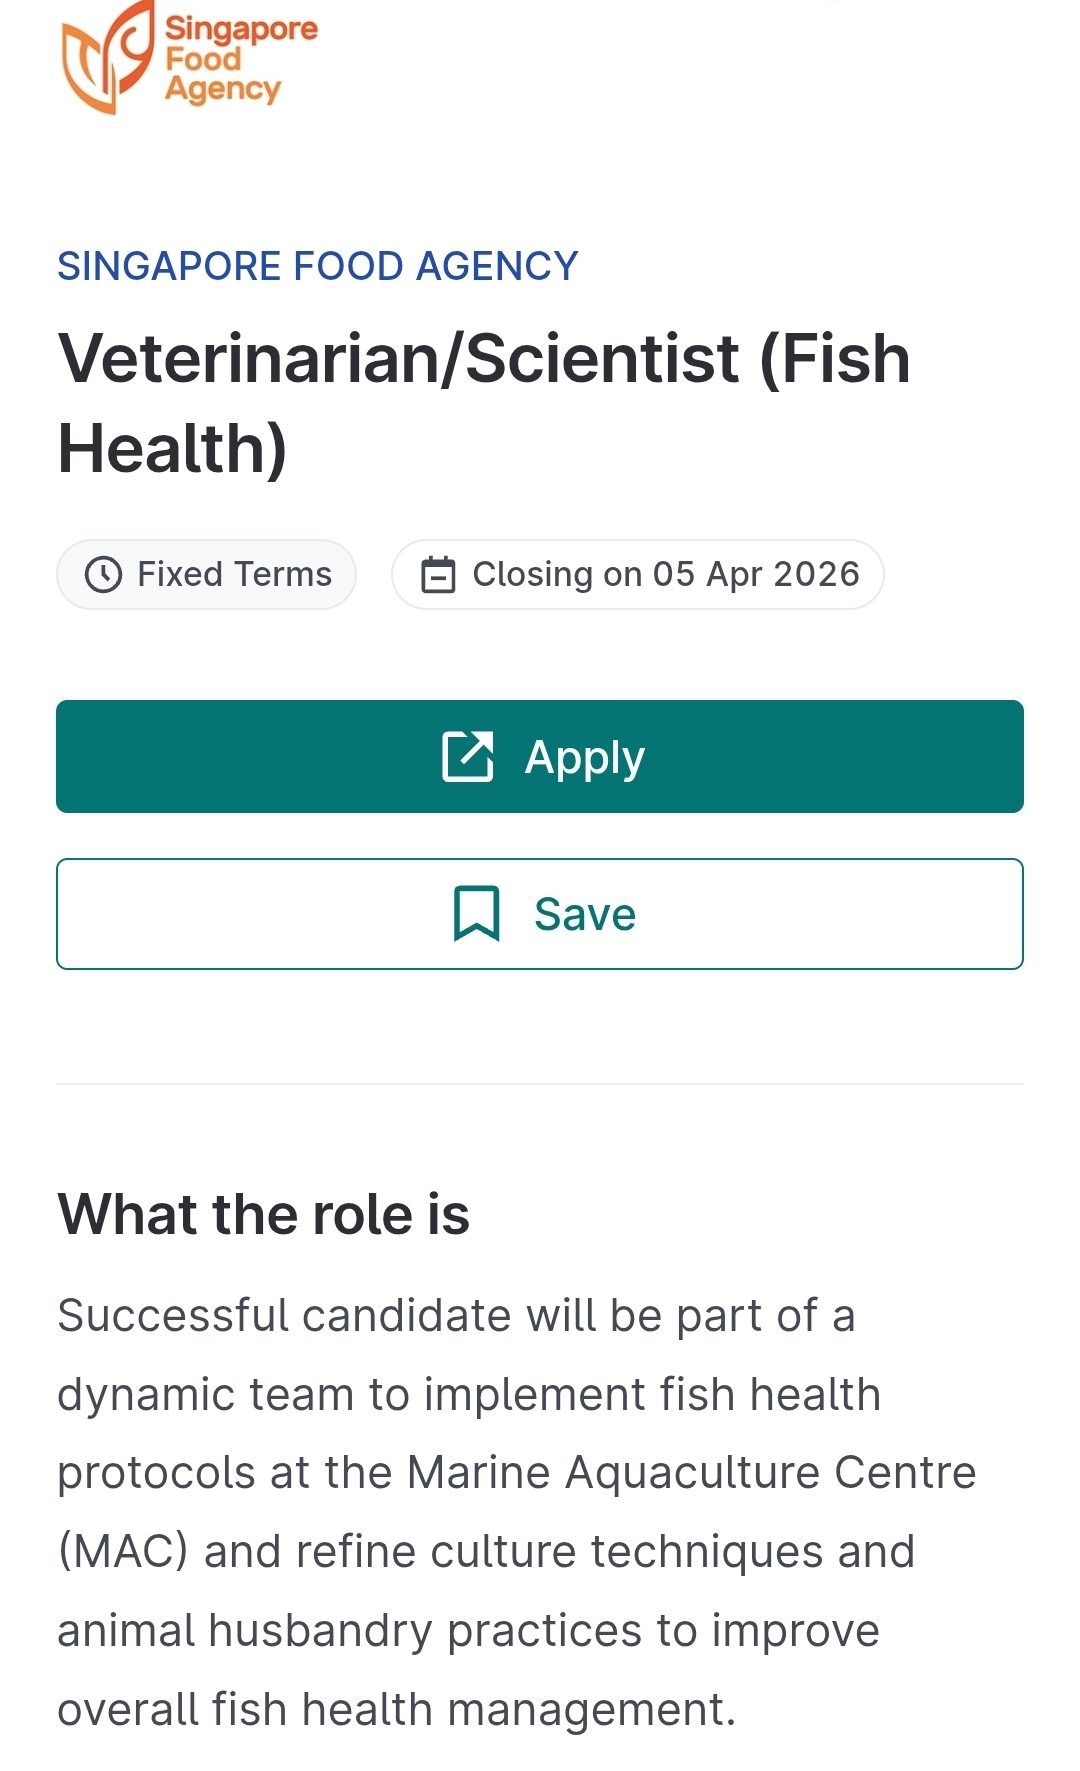Click the What the role is heading
The image size is (1080, 1771).
(263, 1214)
